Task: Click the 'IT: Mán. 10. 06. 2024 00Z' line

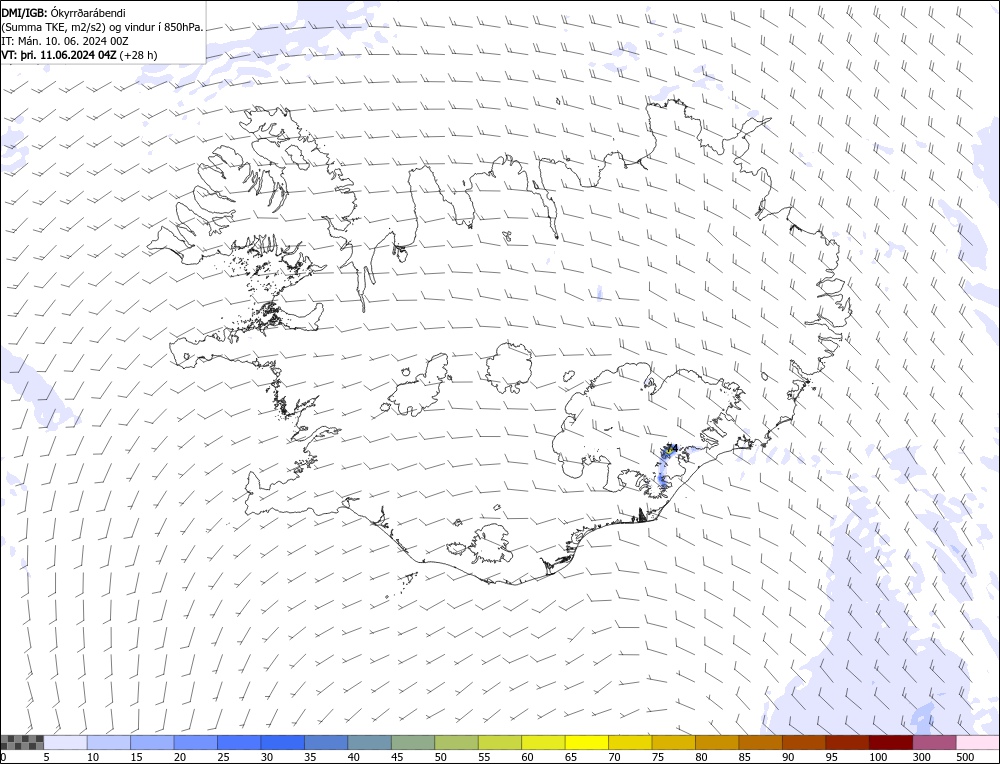Action: tap(65, 41)
